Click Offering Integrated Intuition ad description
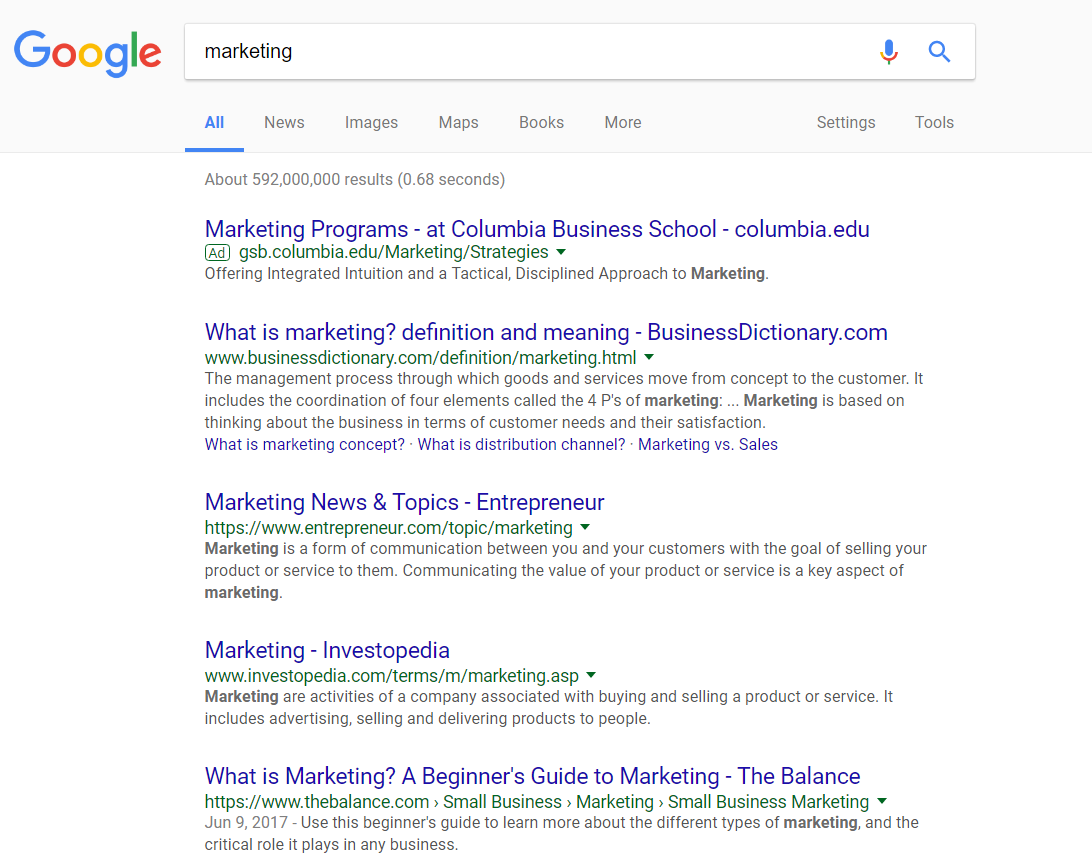This screenshot has width=1092, height=868. click(x=486, y=274)
